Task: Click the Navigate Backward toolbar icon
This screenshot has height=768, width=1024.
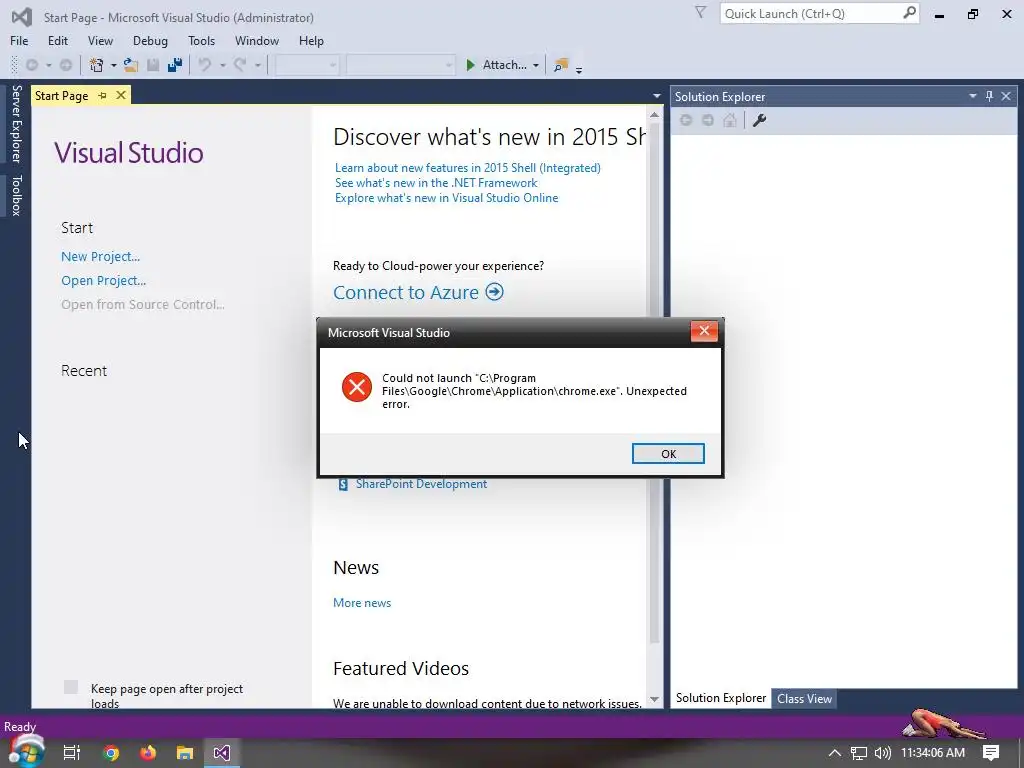Action: click(x=31, y=65)
